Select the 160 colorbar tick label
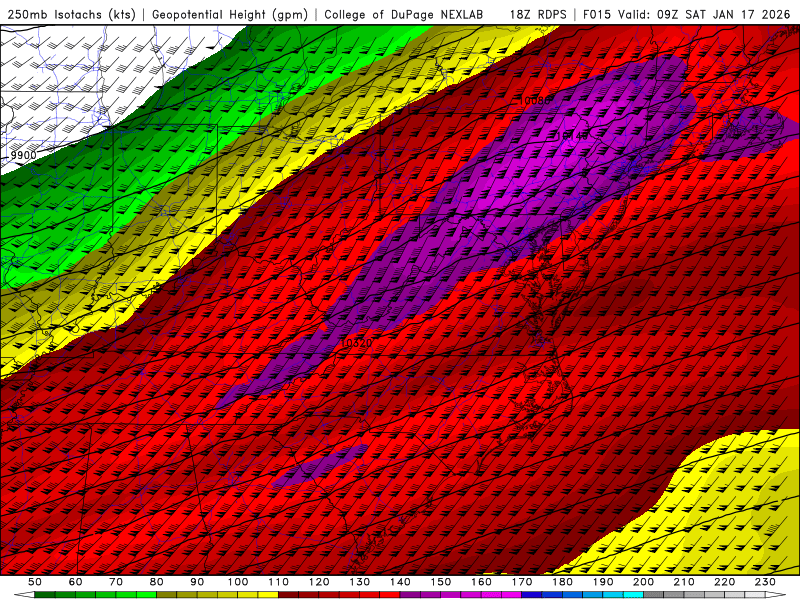Screen dimensions: 800x600 coord(481,582)
